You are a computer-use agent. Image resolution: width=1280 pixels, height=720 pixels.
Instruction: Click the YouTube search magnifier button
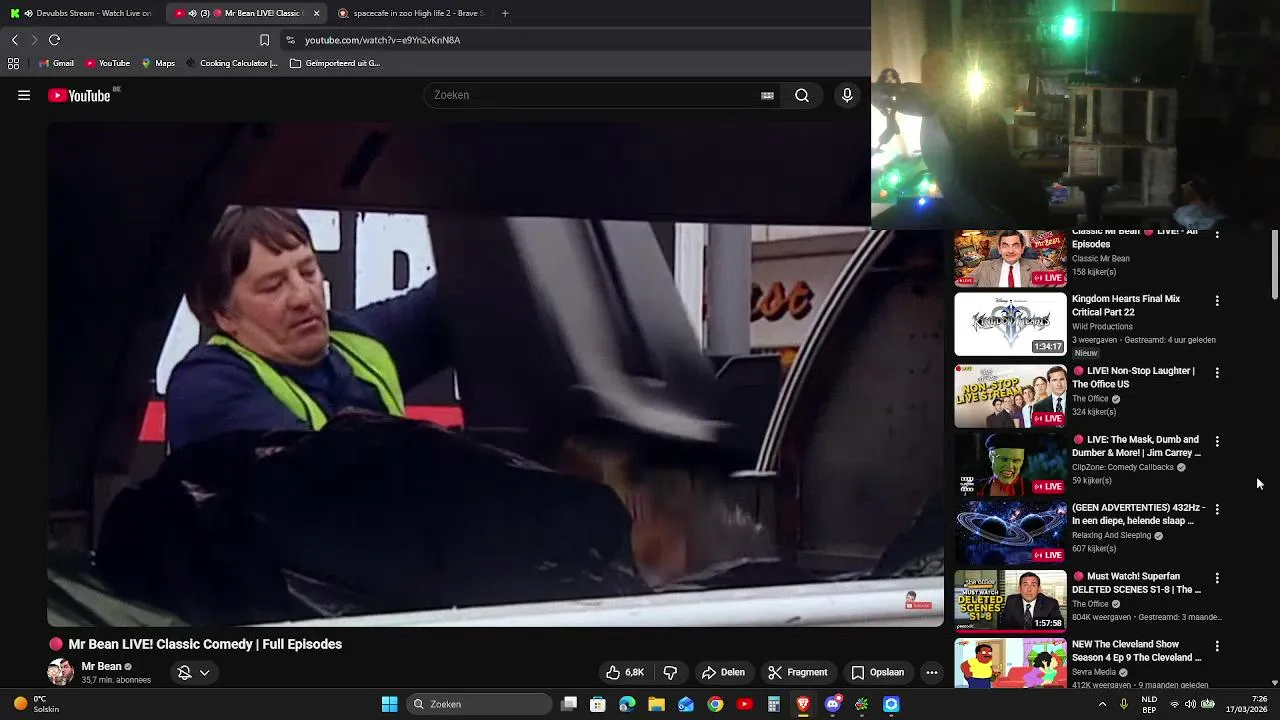pyautogui.click(x=802, y=95)
